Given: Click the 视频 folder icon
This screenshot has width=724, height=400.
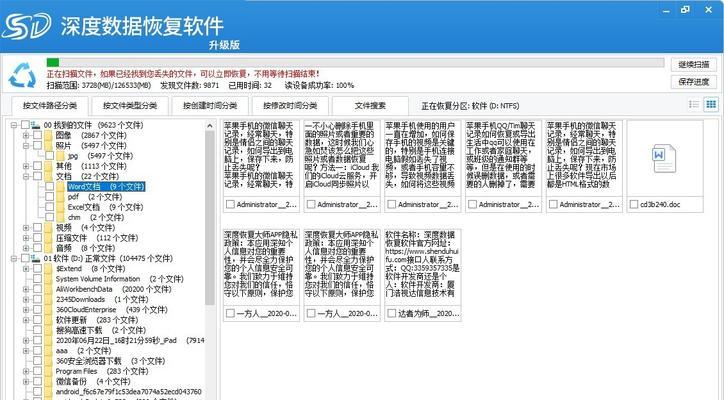Looking at the screenshot, I should tap(48, 227).
